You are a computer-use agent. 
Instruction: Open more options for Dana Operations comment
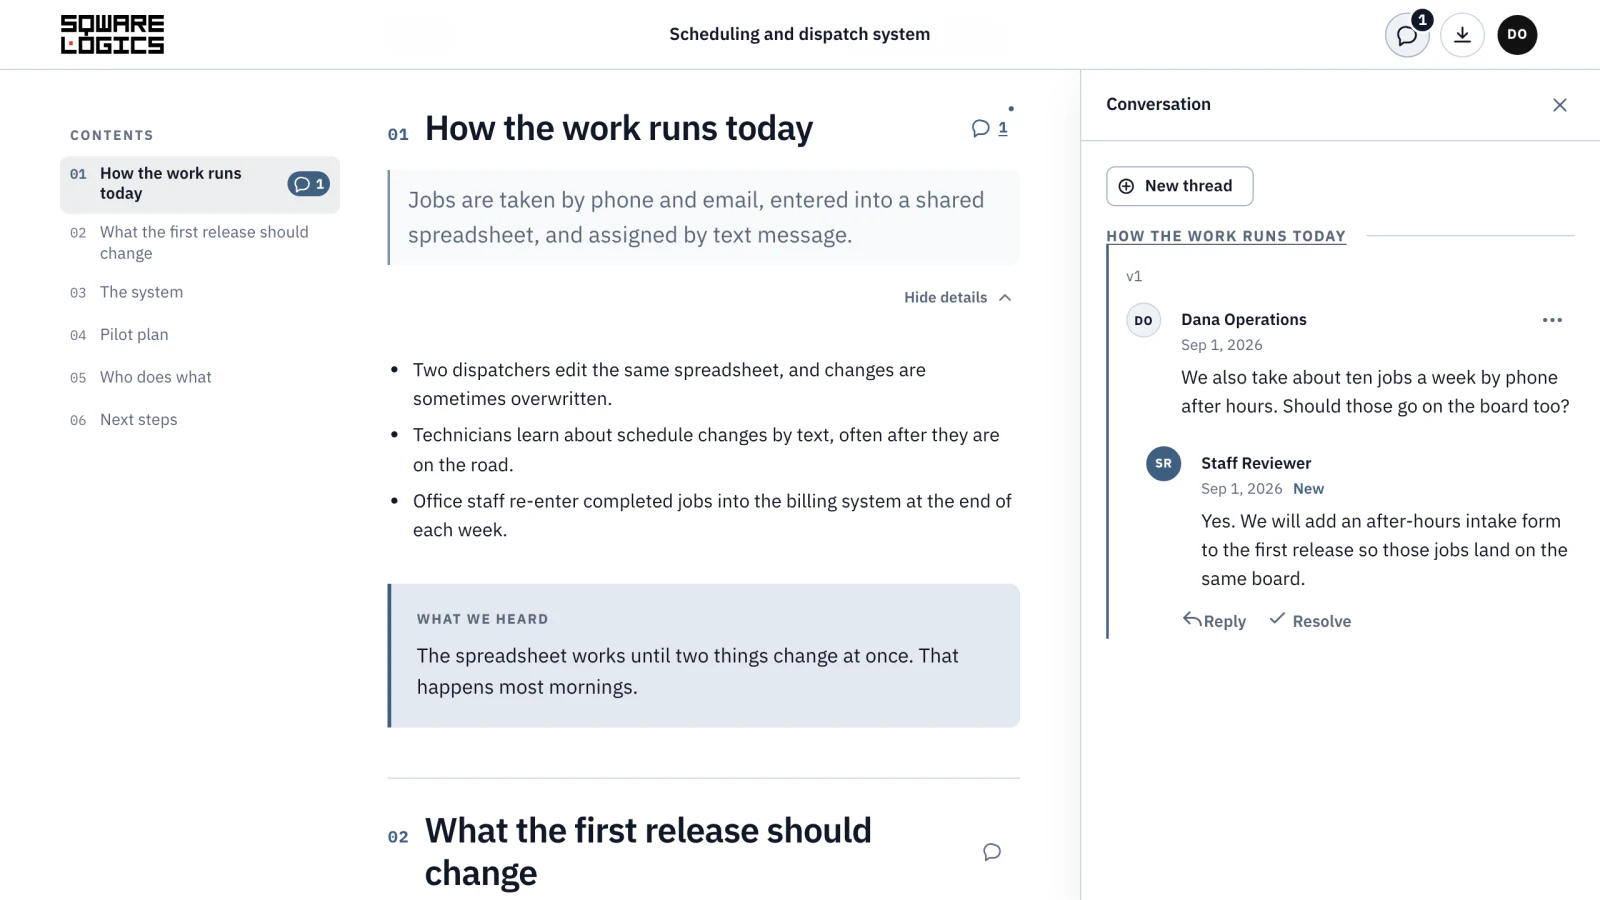tap(1552, 320)
